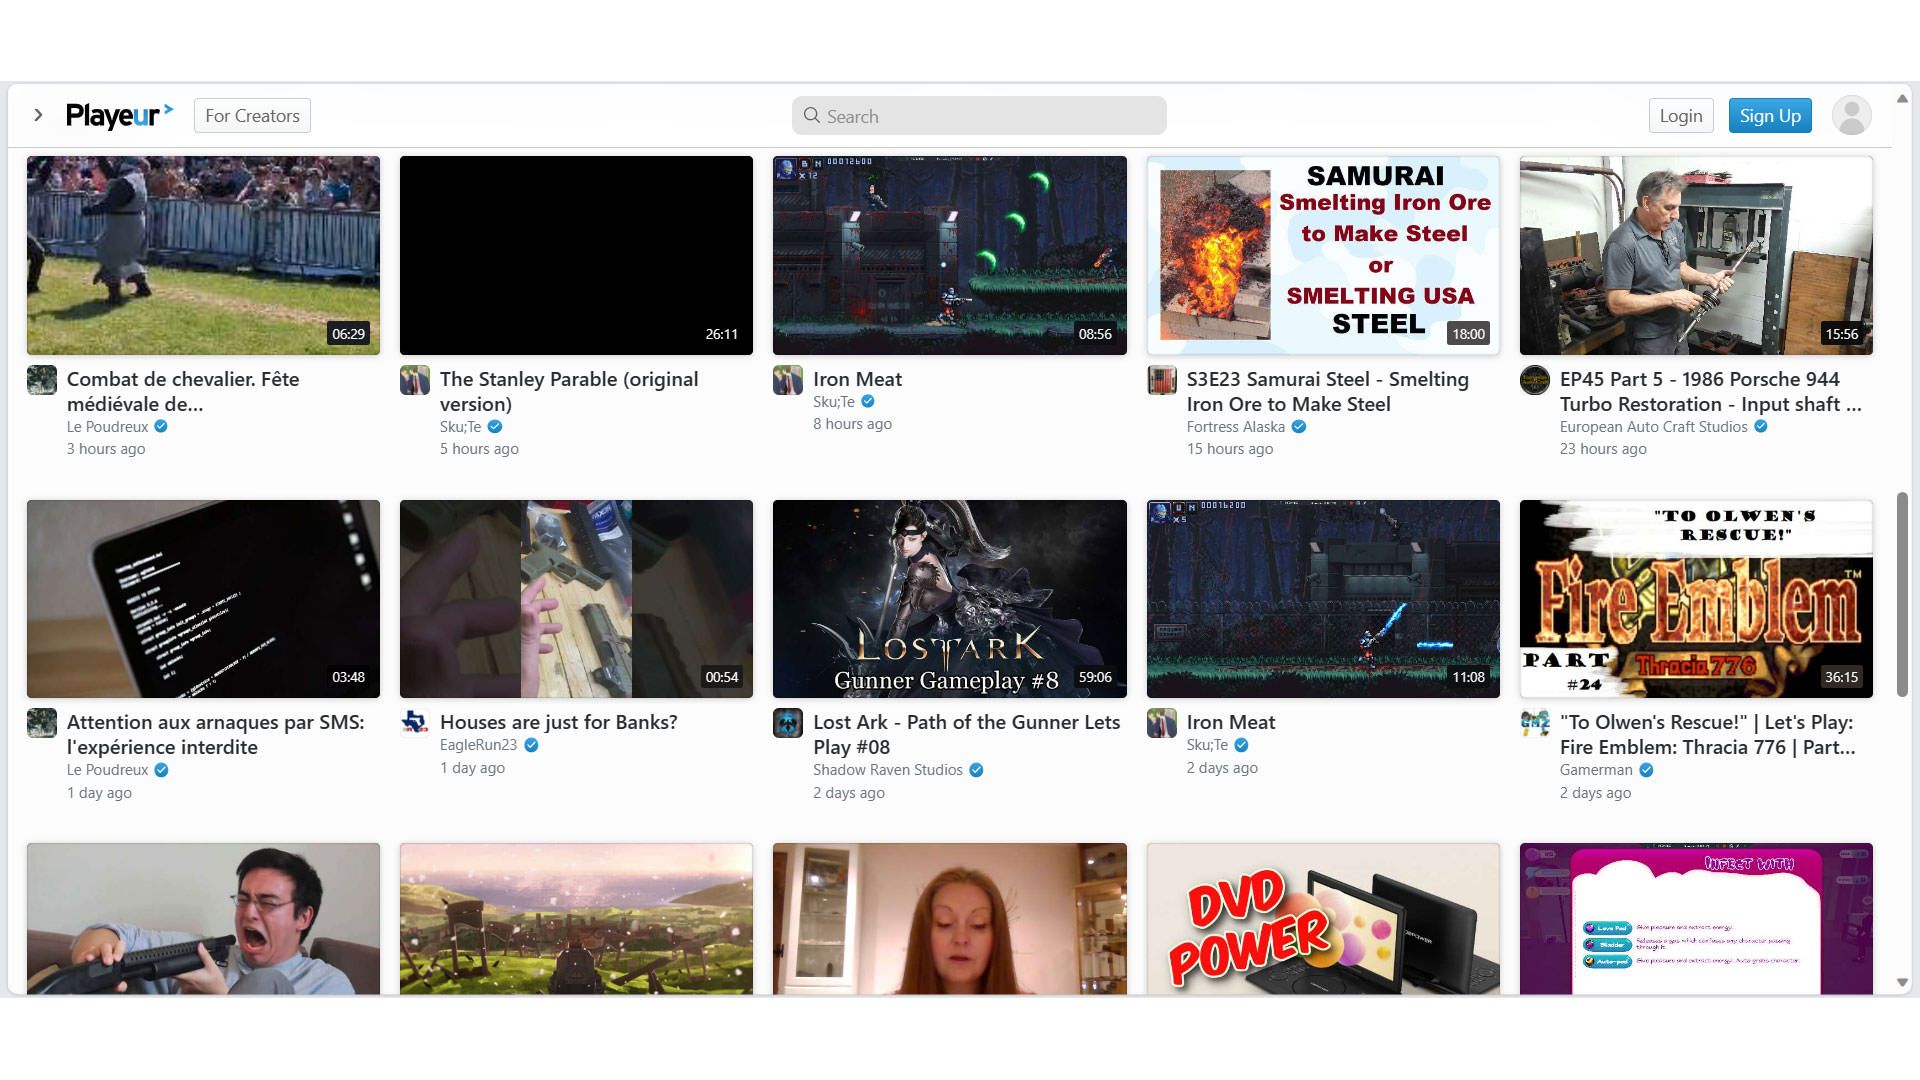Click the page scrollbar down arrow
1920x1080 pixels.
click(x=1902, y=983)
